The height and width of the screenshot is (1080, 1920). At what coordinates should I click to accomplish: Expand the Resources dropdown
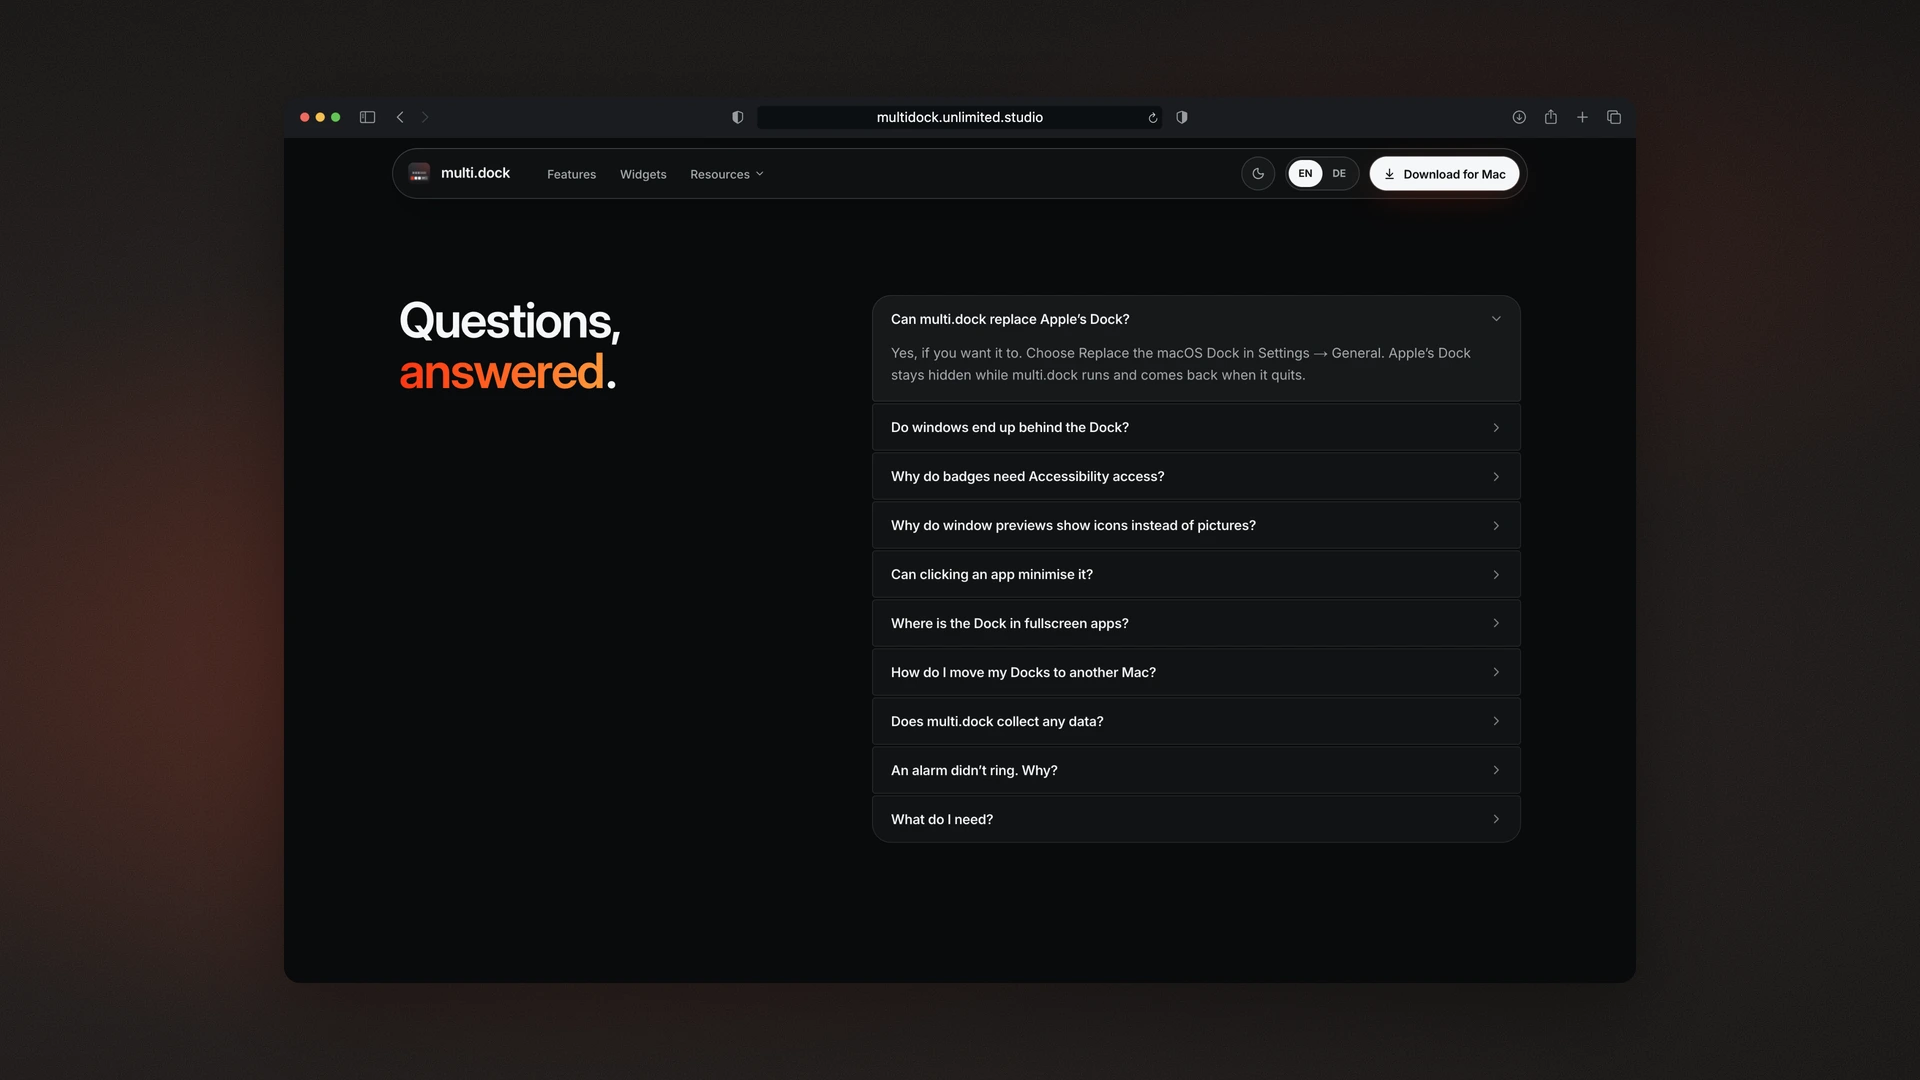tap(727, 174)
